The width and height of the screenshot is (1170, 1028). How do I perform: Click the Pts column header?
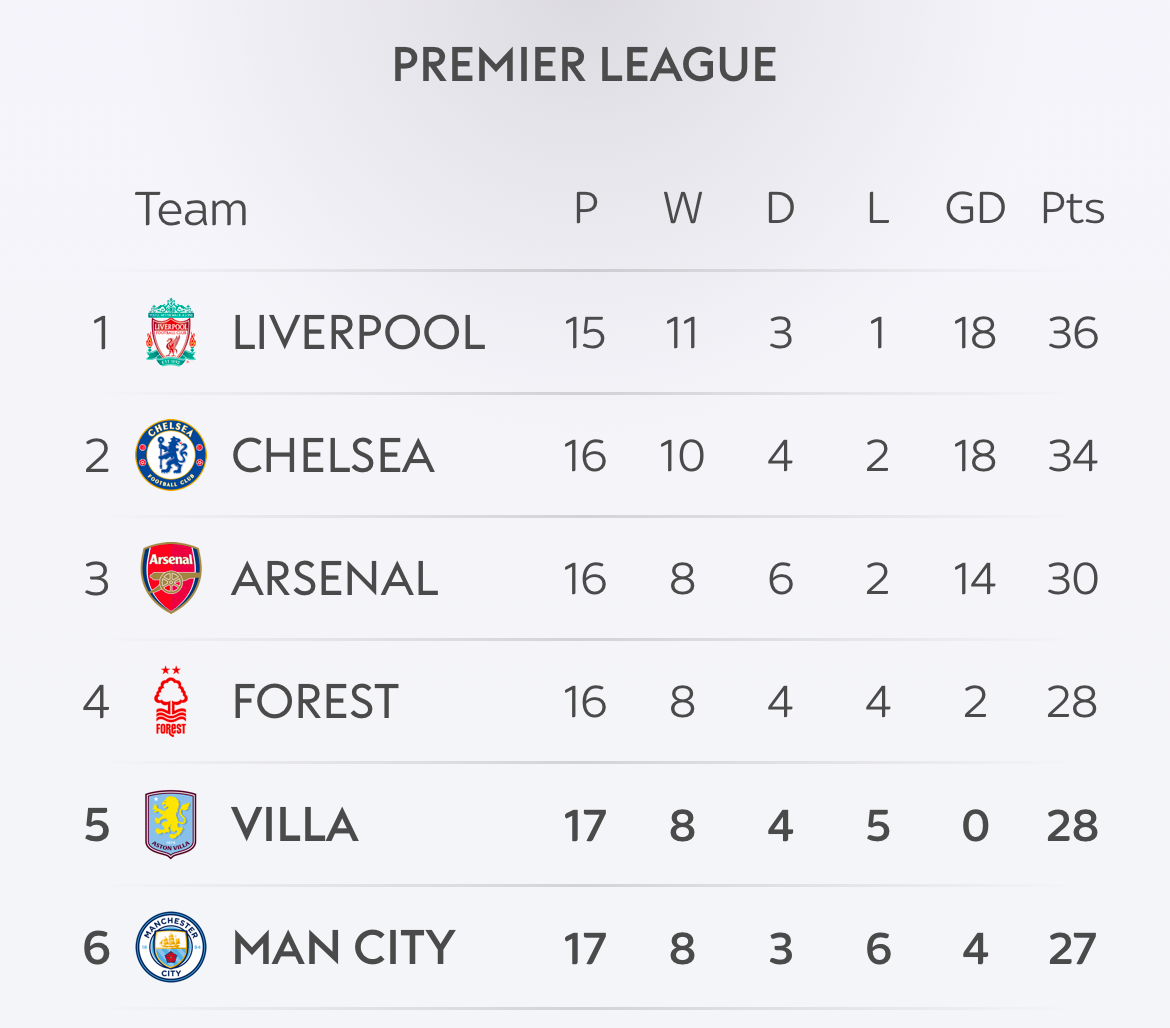point(1072,209)
